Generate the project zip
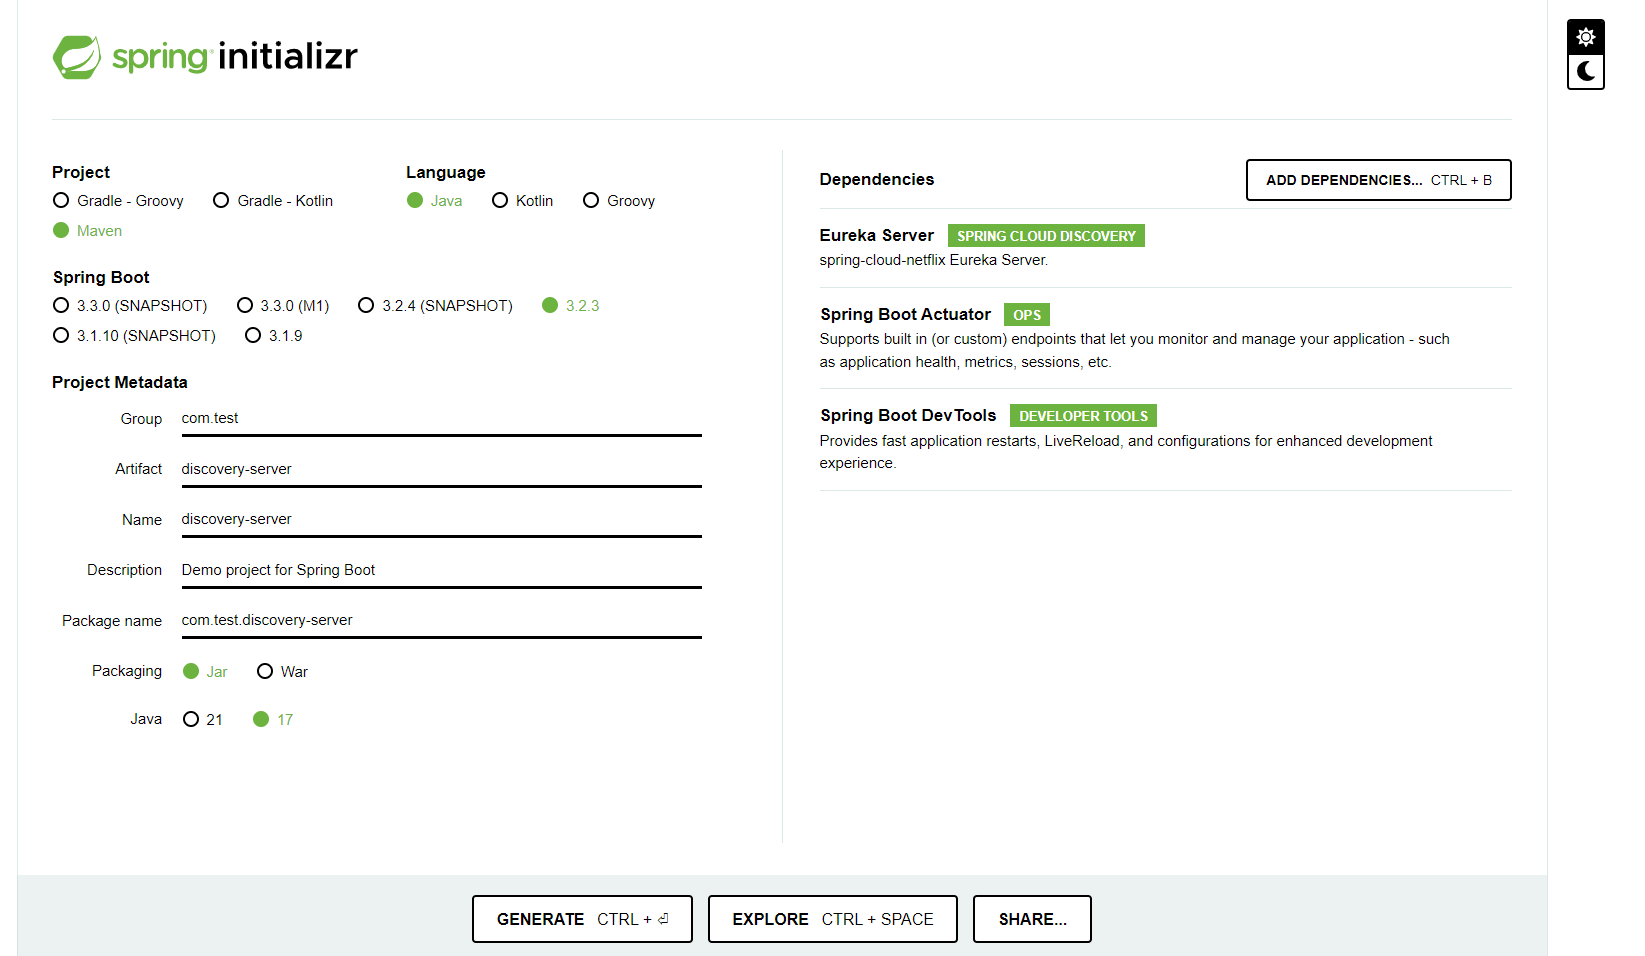Screen dimensions: 1645x956 coord(582,919)
